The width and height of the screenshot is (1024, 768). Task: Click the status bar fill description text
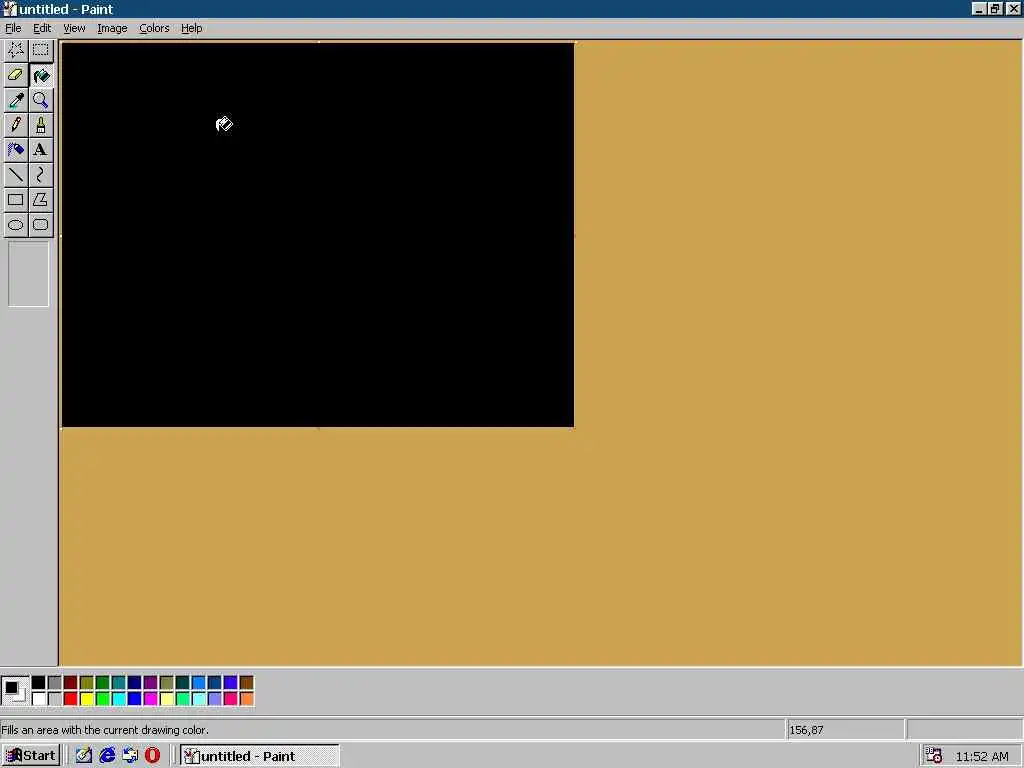105,730
